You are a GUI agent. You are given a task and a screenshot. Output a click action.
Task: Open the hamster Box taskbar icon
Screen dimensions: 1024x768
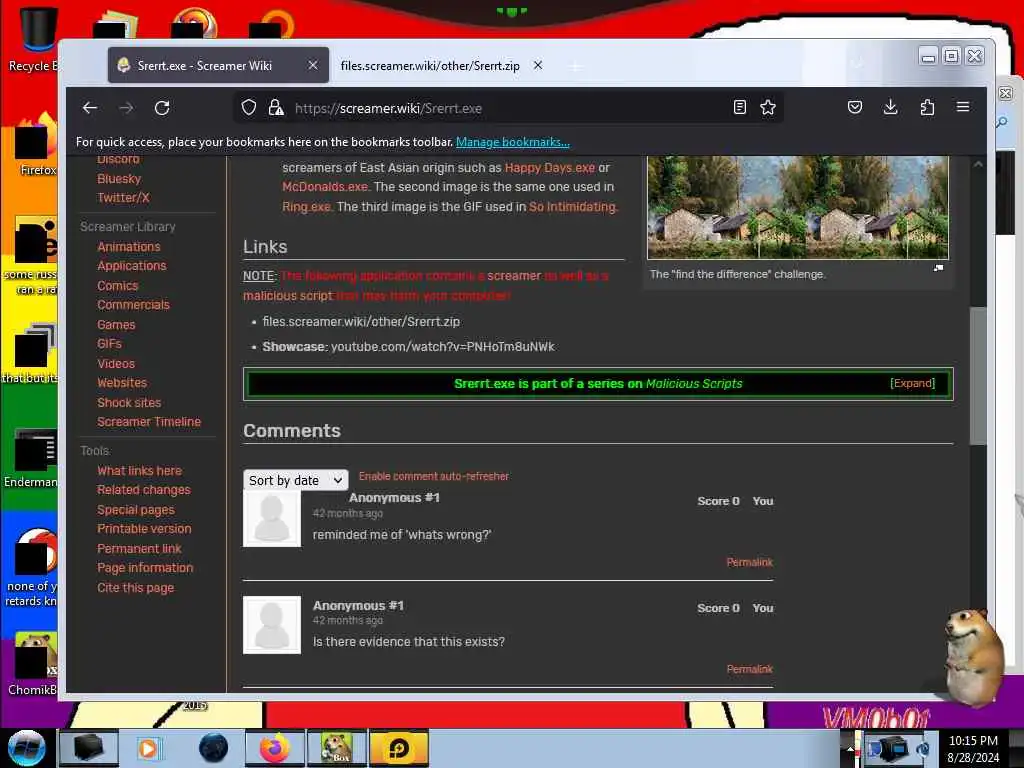337,748
